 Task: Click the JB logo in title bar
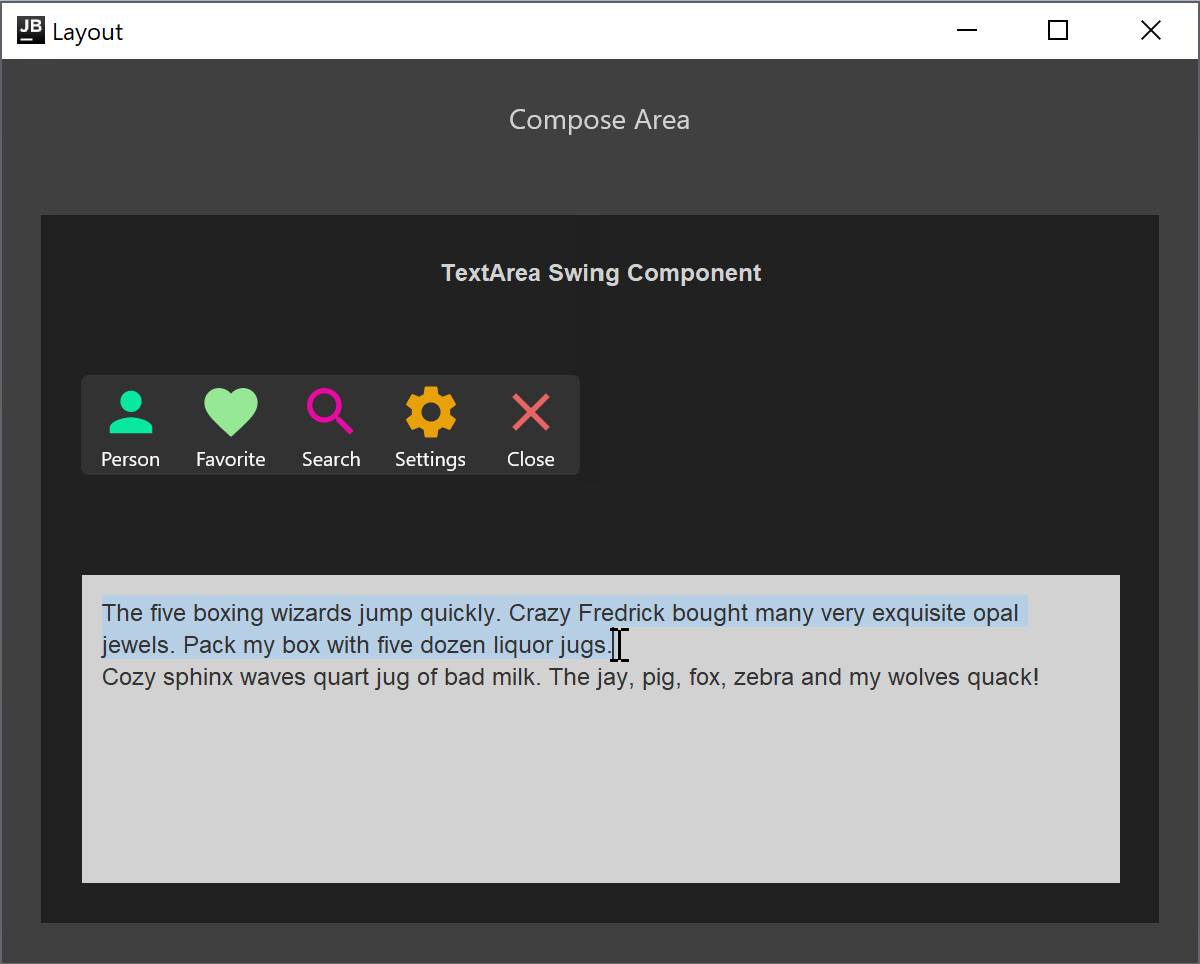pos(31,31)
